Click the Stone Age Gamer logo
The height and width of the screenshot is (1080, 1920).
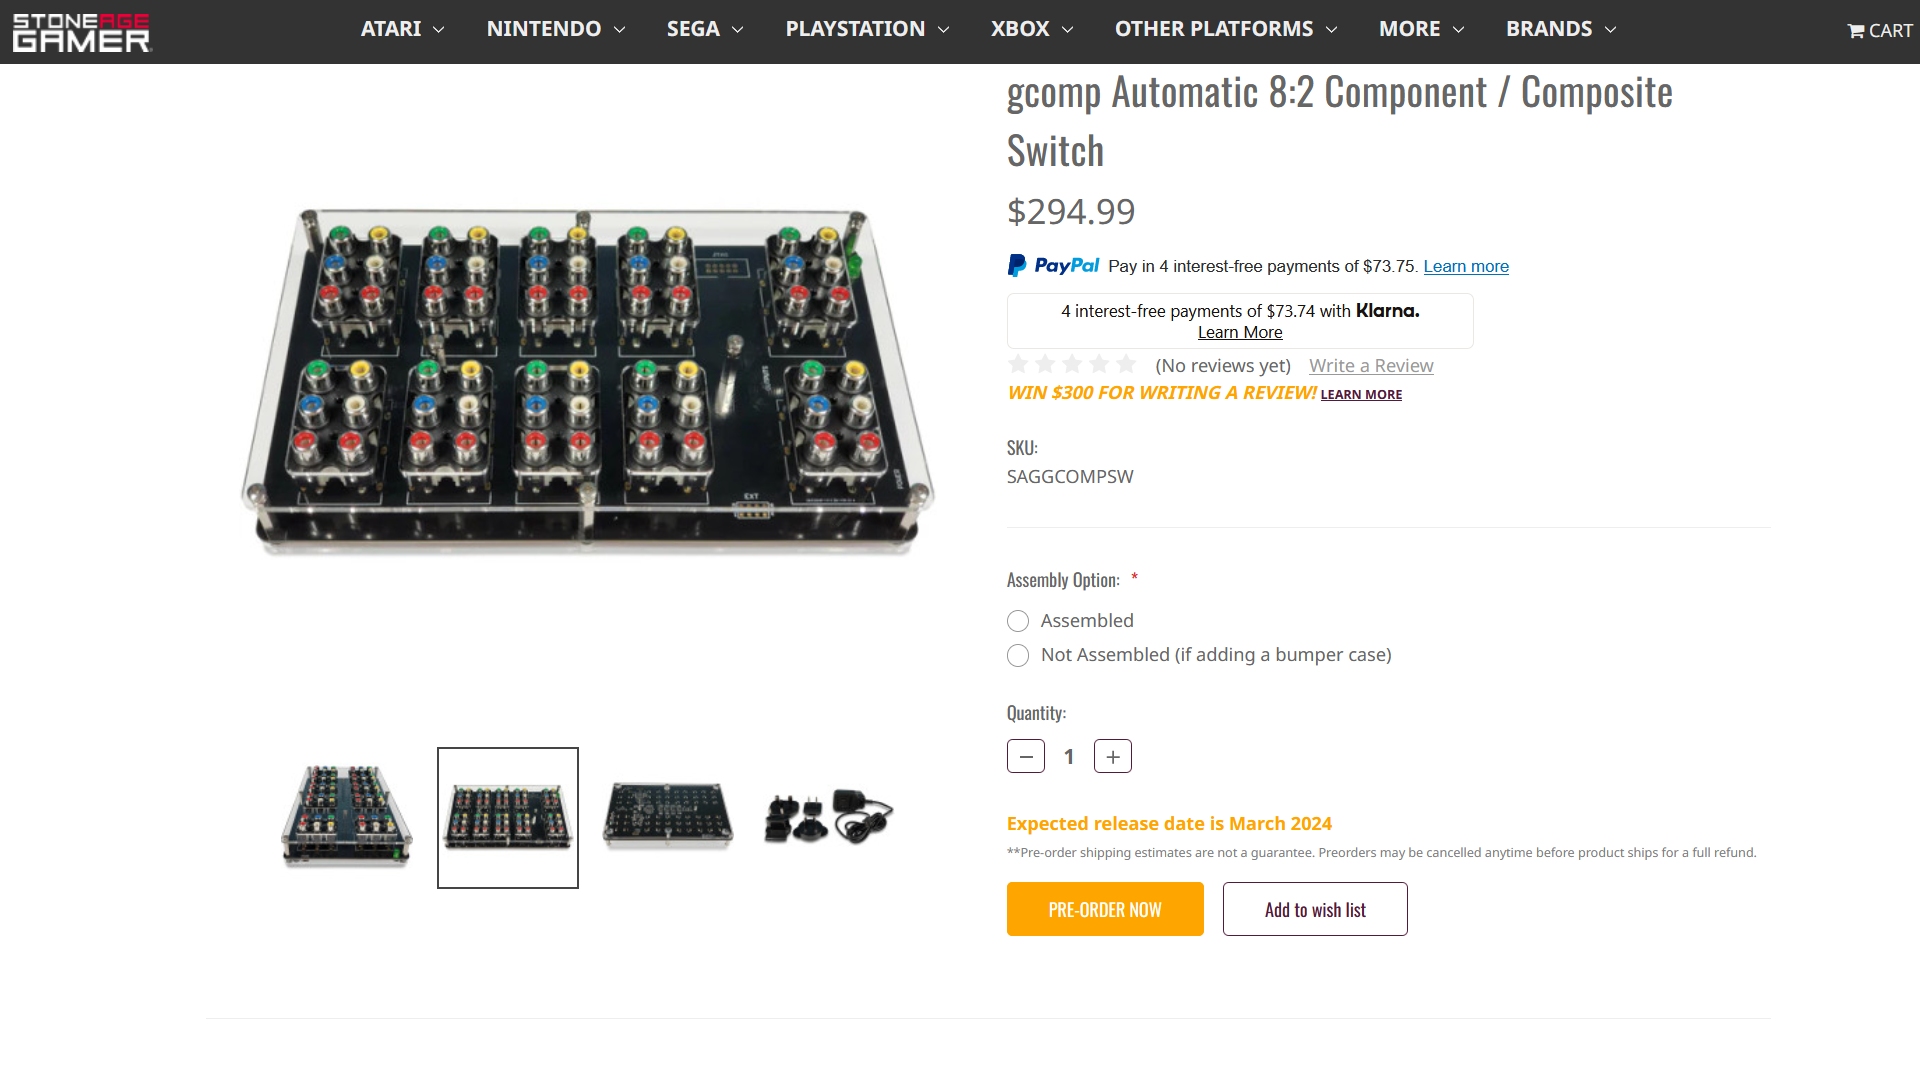click(x=81, y=32)
